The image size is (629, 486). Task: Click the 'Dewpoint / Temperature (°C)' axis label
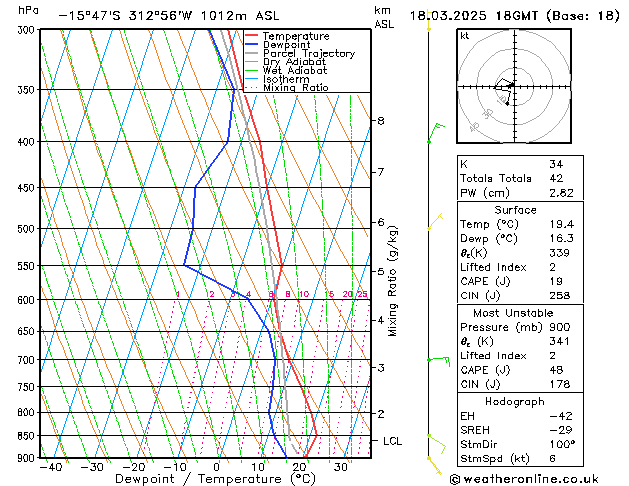click(x=215, y=479)
